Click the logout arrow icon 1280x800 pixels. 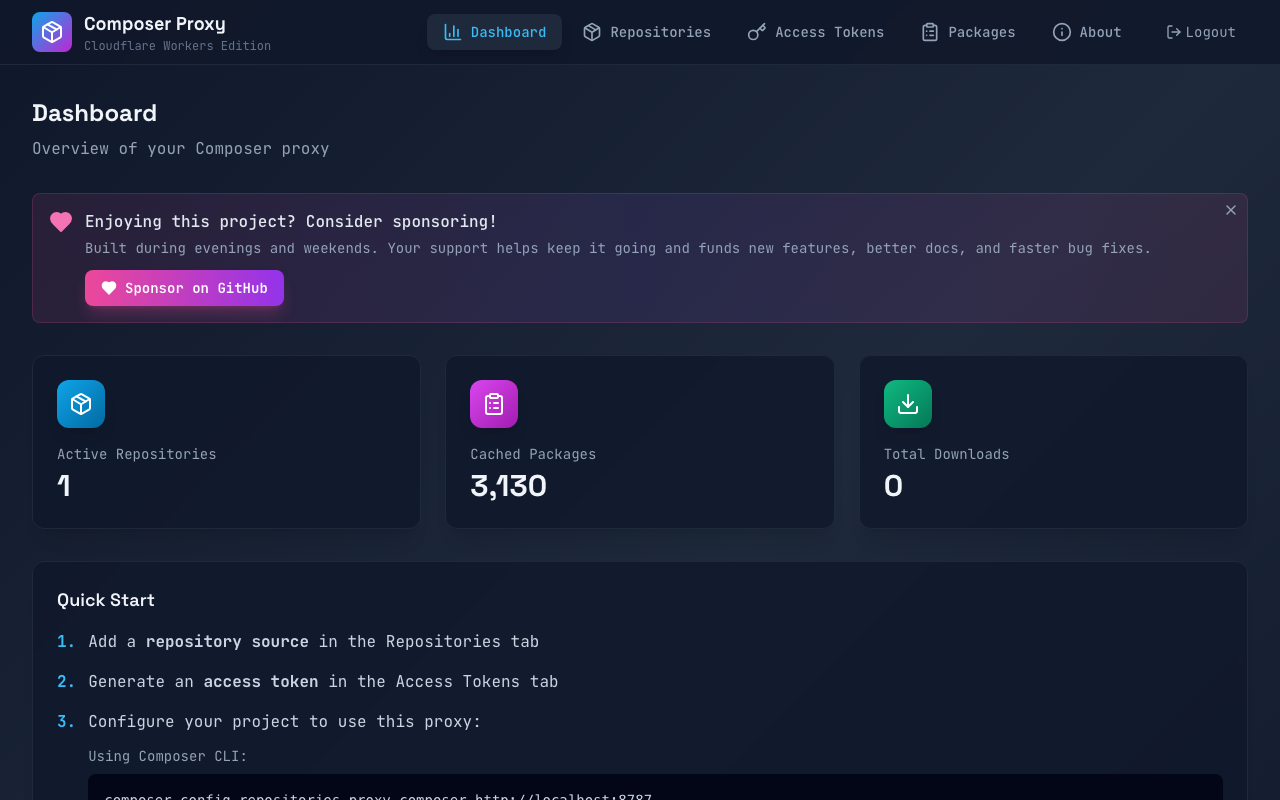(1174, 32)
